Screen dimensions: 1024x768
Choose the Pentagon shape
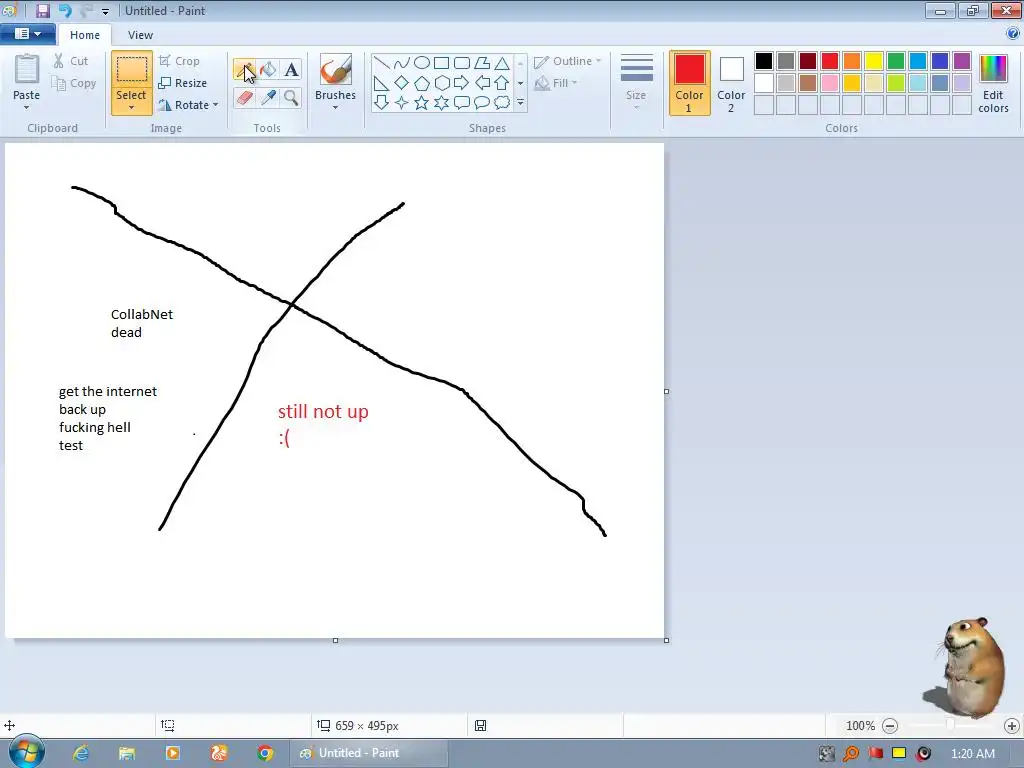tap(422, 83)
